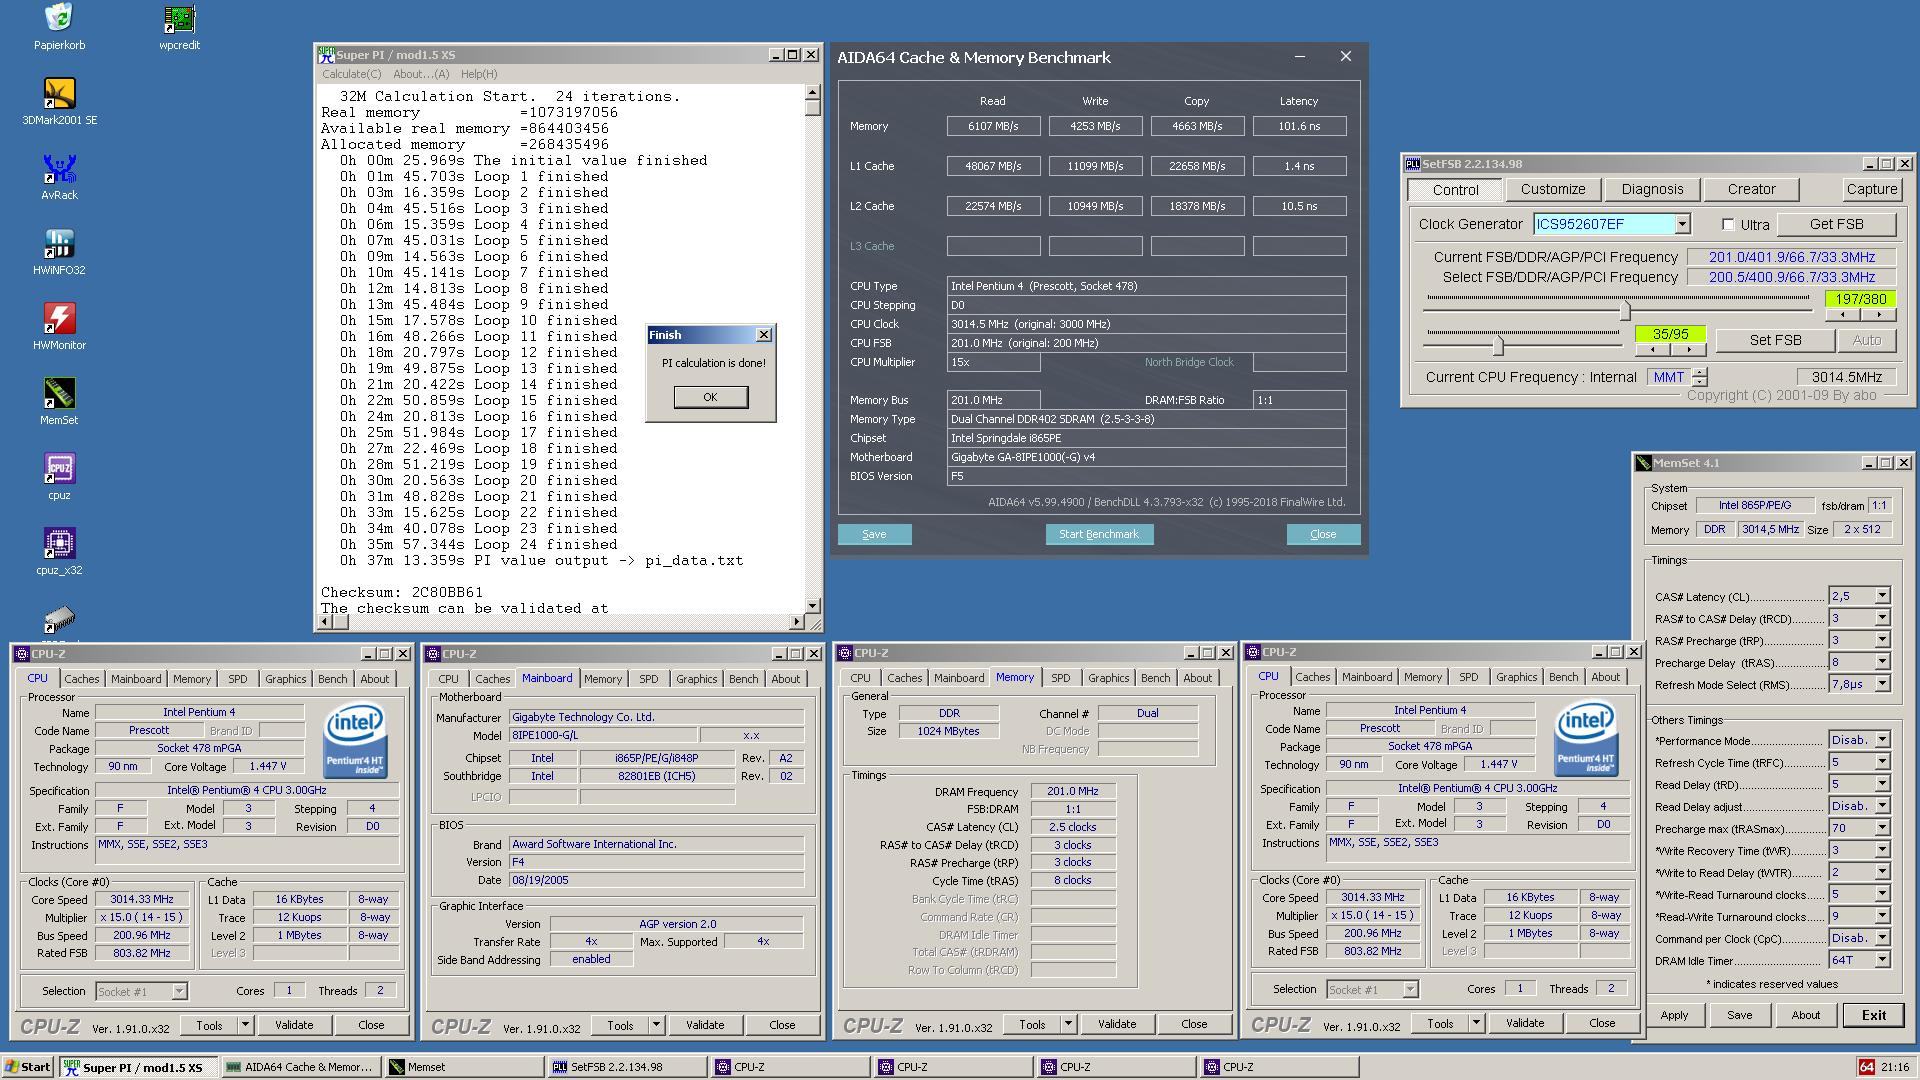Click the Windows Start button on taskbar
This screenshot has height=1080, width=1920.
[27, 1067]
